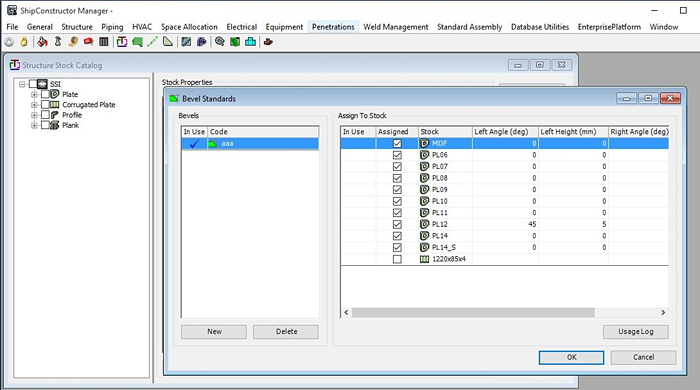
Task: Click the plate icon next to PL06
Action: coord(425,155)
